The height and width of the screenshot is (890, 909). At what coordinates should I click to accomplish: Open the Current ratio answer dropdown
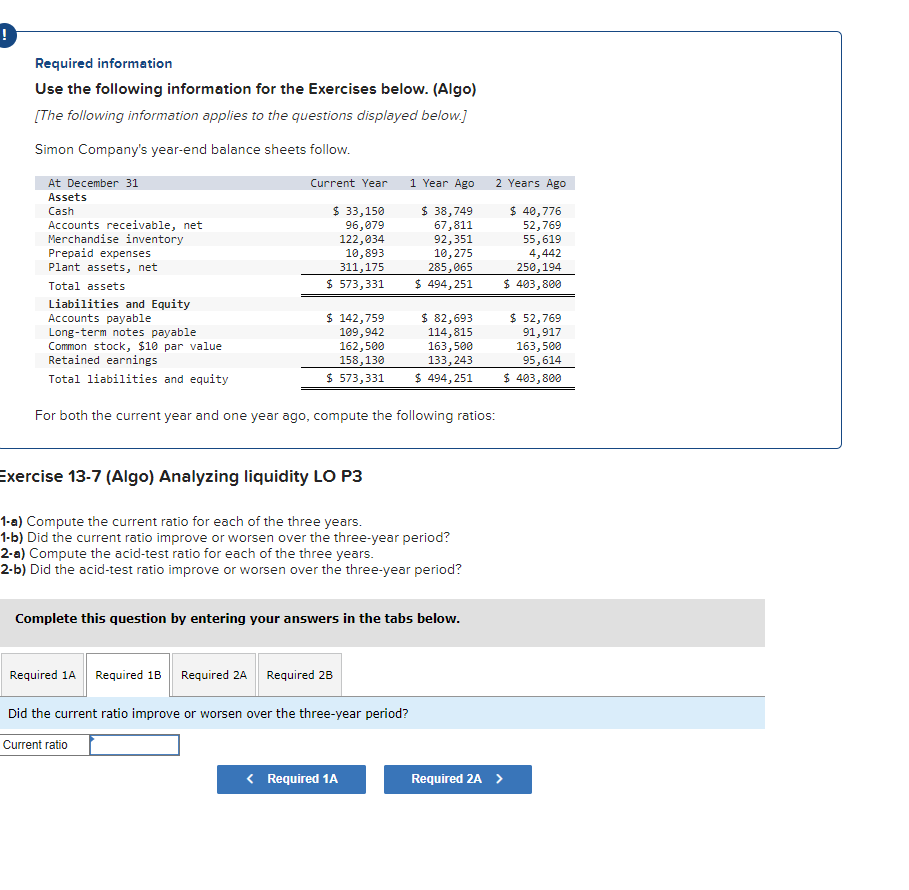(x=134, y=745)
